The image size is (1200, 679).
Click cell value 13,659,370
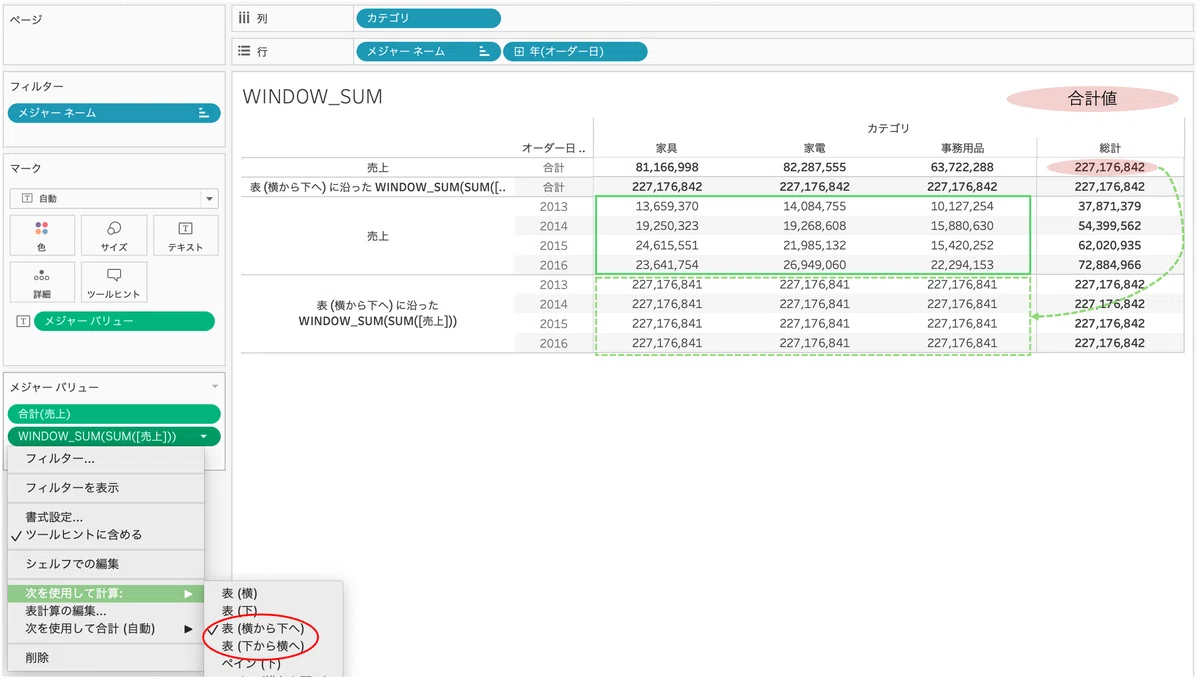pos(666,207)
